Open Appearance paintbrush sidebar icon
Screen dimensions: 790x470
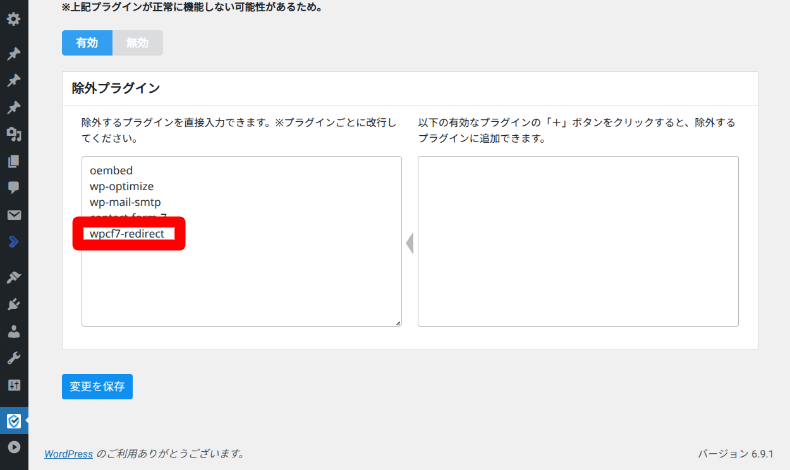pyautogui.click(x=14, y=277)
